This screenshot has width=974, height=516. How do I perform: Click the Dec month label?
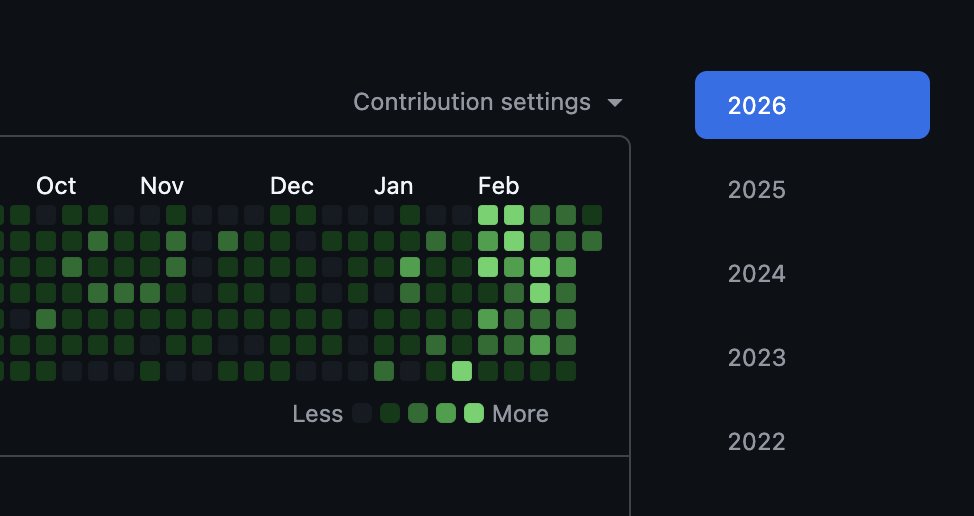[x=291, y=186]
